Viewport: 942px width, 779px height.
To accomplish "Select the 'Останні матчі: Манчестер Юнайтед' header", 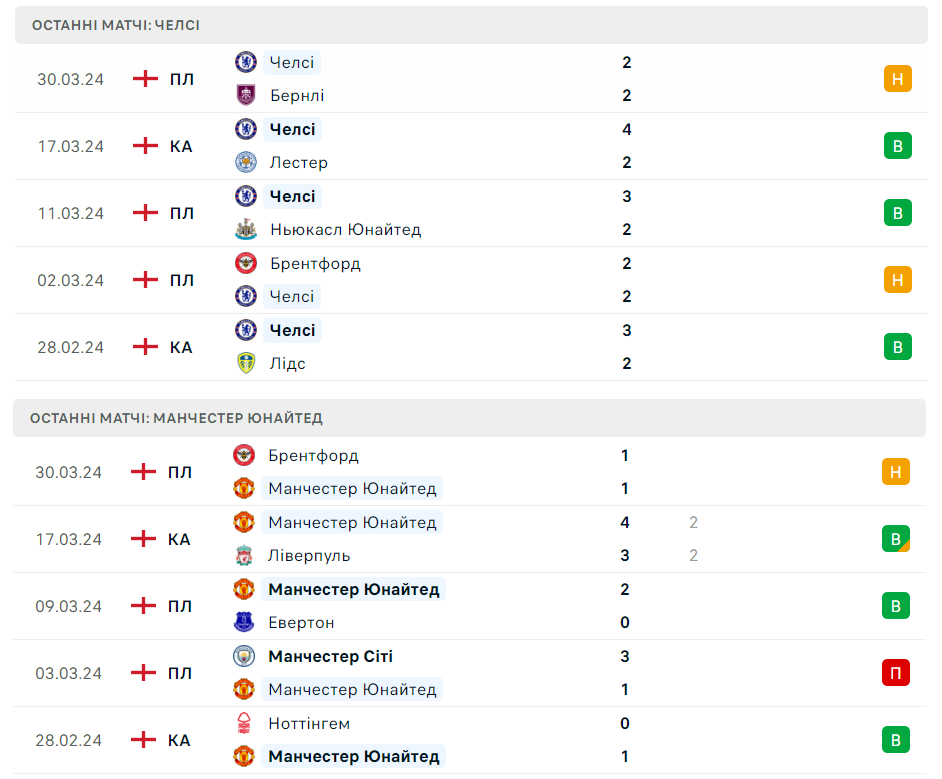I will coord(176,418).
